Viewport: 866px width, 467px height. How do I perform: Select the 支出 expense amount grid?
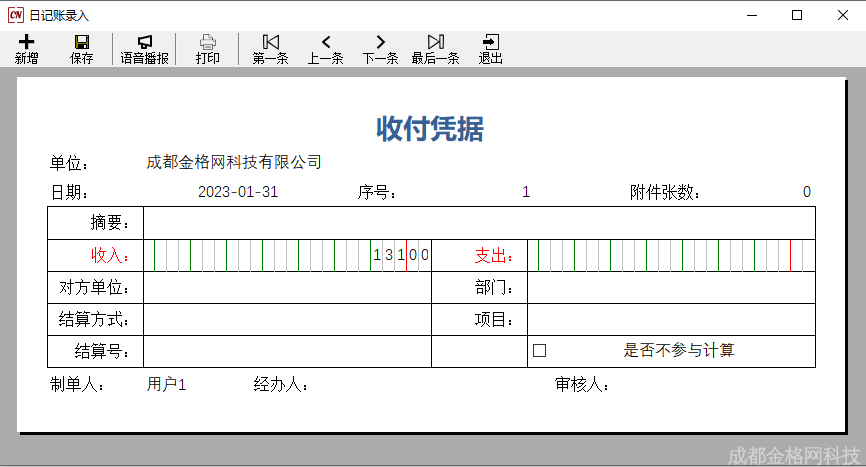tap(670, 256)
